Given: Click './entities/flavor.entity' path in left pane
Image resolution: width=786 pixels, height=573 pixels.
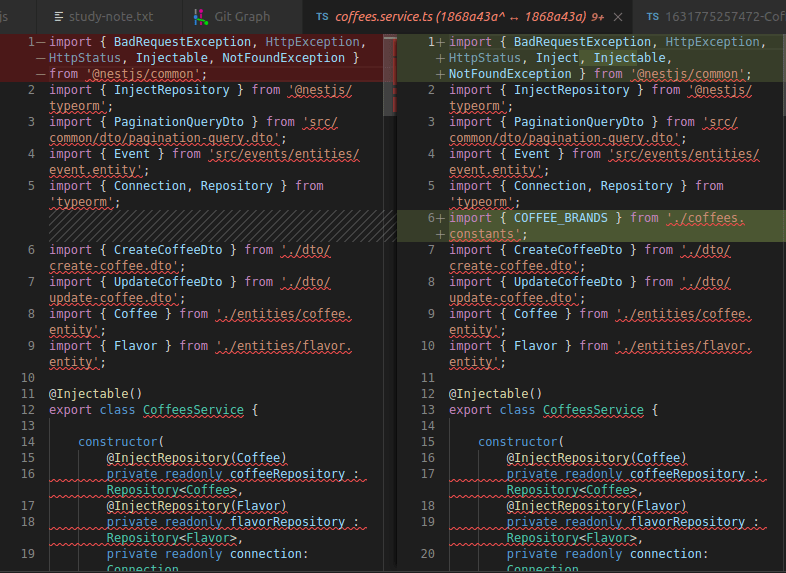Looking at the screenshot, I should [x=200, y=354].
